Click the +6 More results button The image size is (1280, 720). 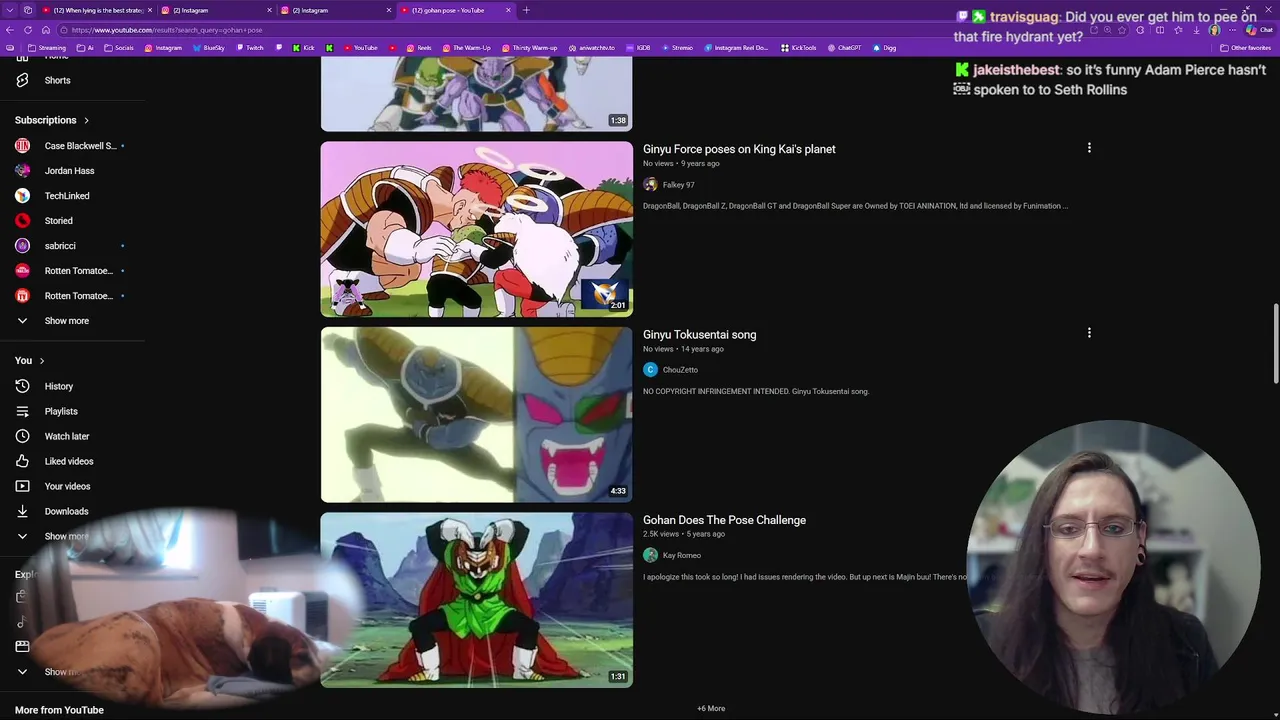(711, 708)
